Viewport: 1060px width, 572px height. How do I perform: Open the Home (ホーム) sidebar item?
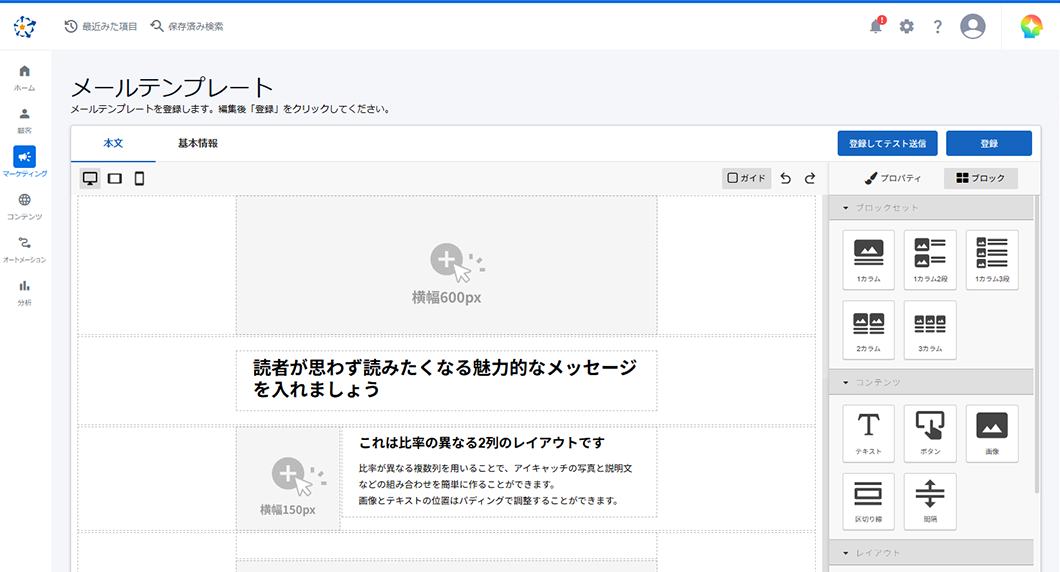click(24, 78)
